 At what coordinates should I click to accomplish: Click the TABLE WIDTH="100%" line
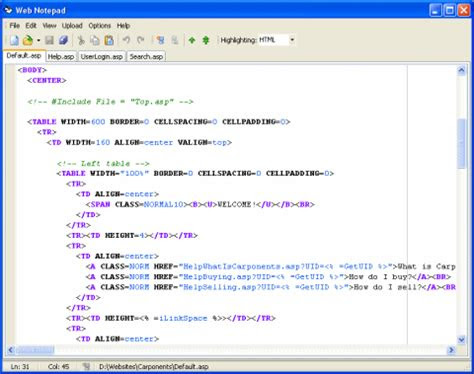point(195,173)
